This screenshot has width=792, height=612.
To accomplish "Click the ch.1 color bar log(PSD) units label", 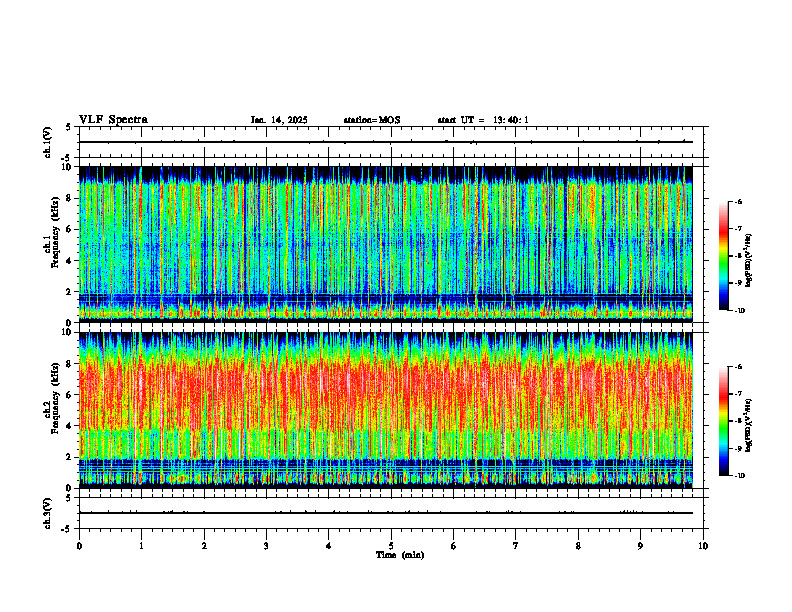I will [749, 261].
